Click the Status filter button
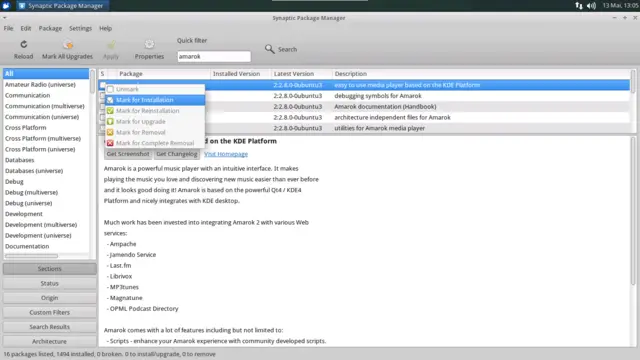The image size is (640, 360). (x=49, y=283)
